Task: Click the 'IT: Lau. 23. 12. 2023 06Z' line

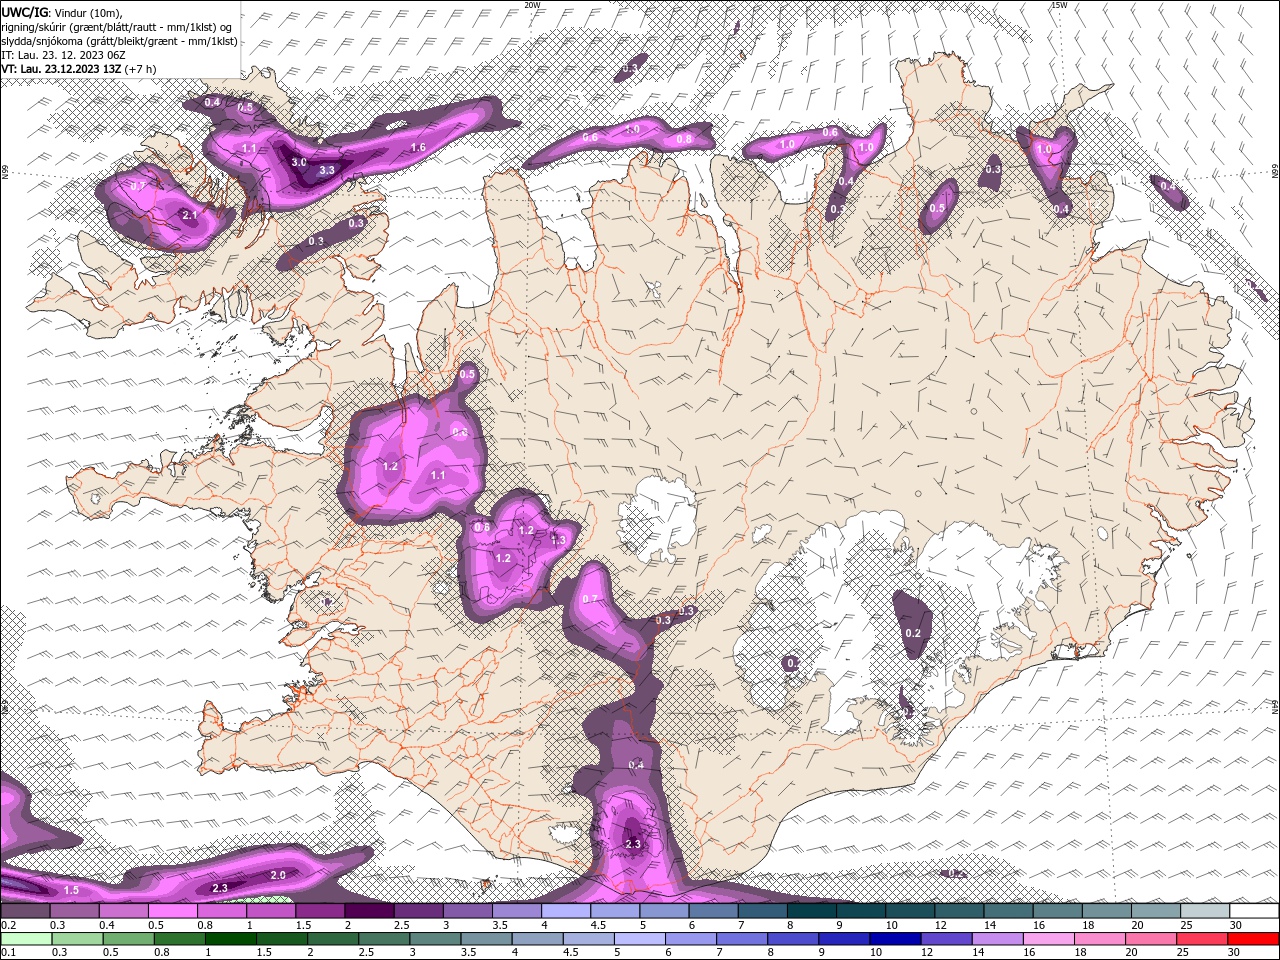Action: [62, 55]
